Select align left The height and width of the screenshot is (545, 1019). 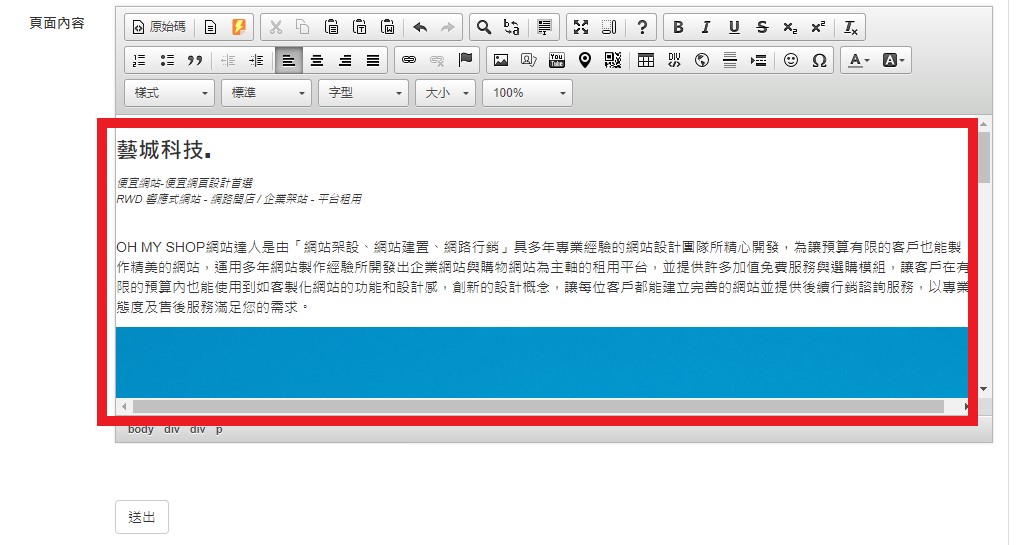[289, 60]
